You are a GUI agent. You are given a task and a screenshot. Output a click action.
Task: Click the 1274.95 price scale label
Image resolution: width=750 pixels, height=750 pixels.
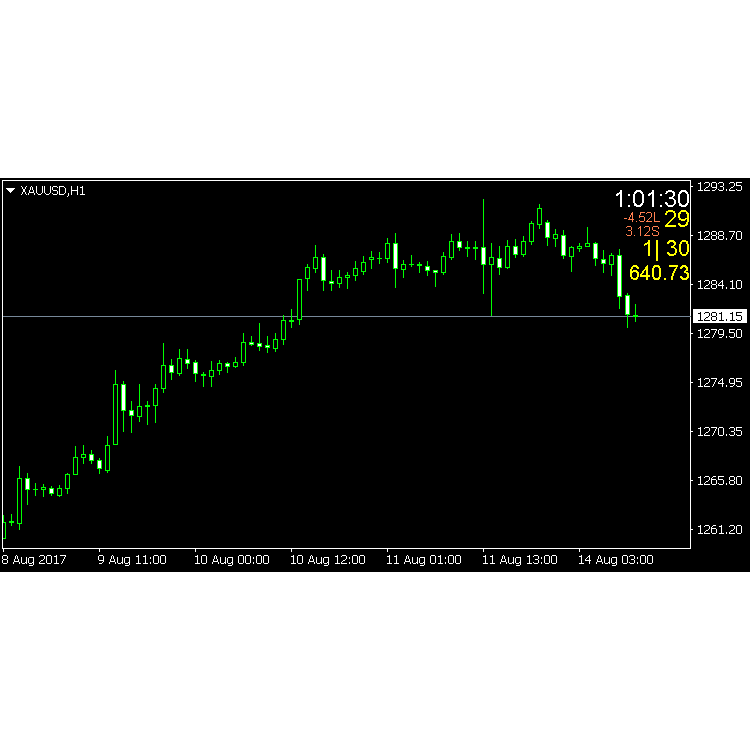tap(720, 382)
